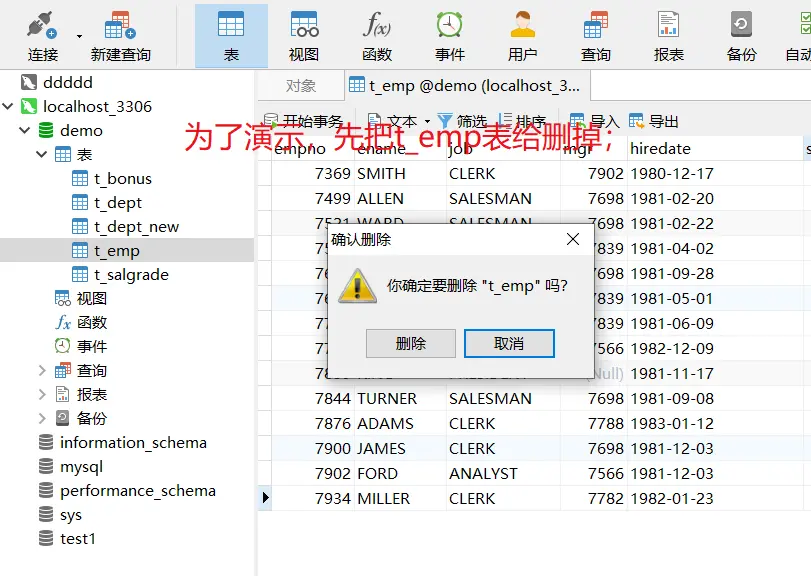Screen dimensions: 811x576
Task: Click the 导入 import button
Action: coord(594,122)
